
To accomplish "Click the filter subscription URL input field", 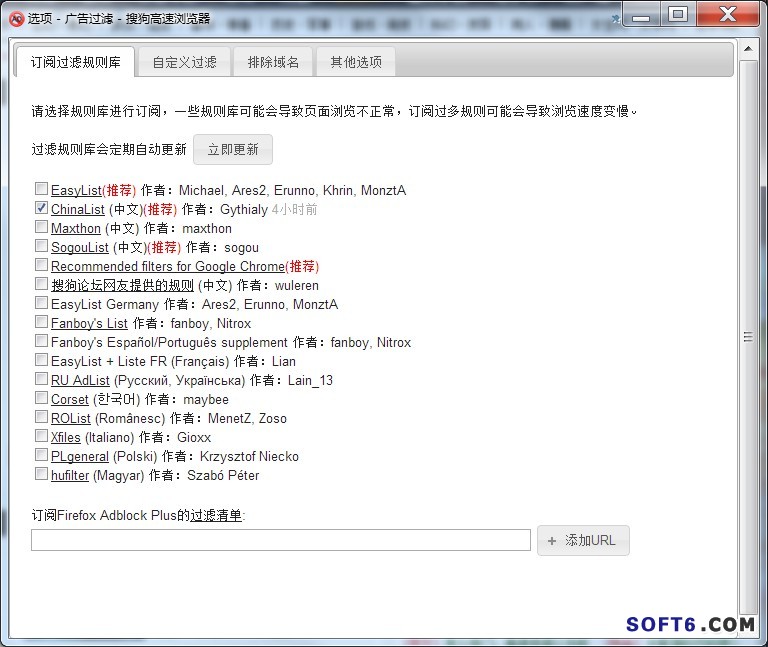I will click(x=280, y=540).
